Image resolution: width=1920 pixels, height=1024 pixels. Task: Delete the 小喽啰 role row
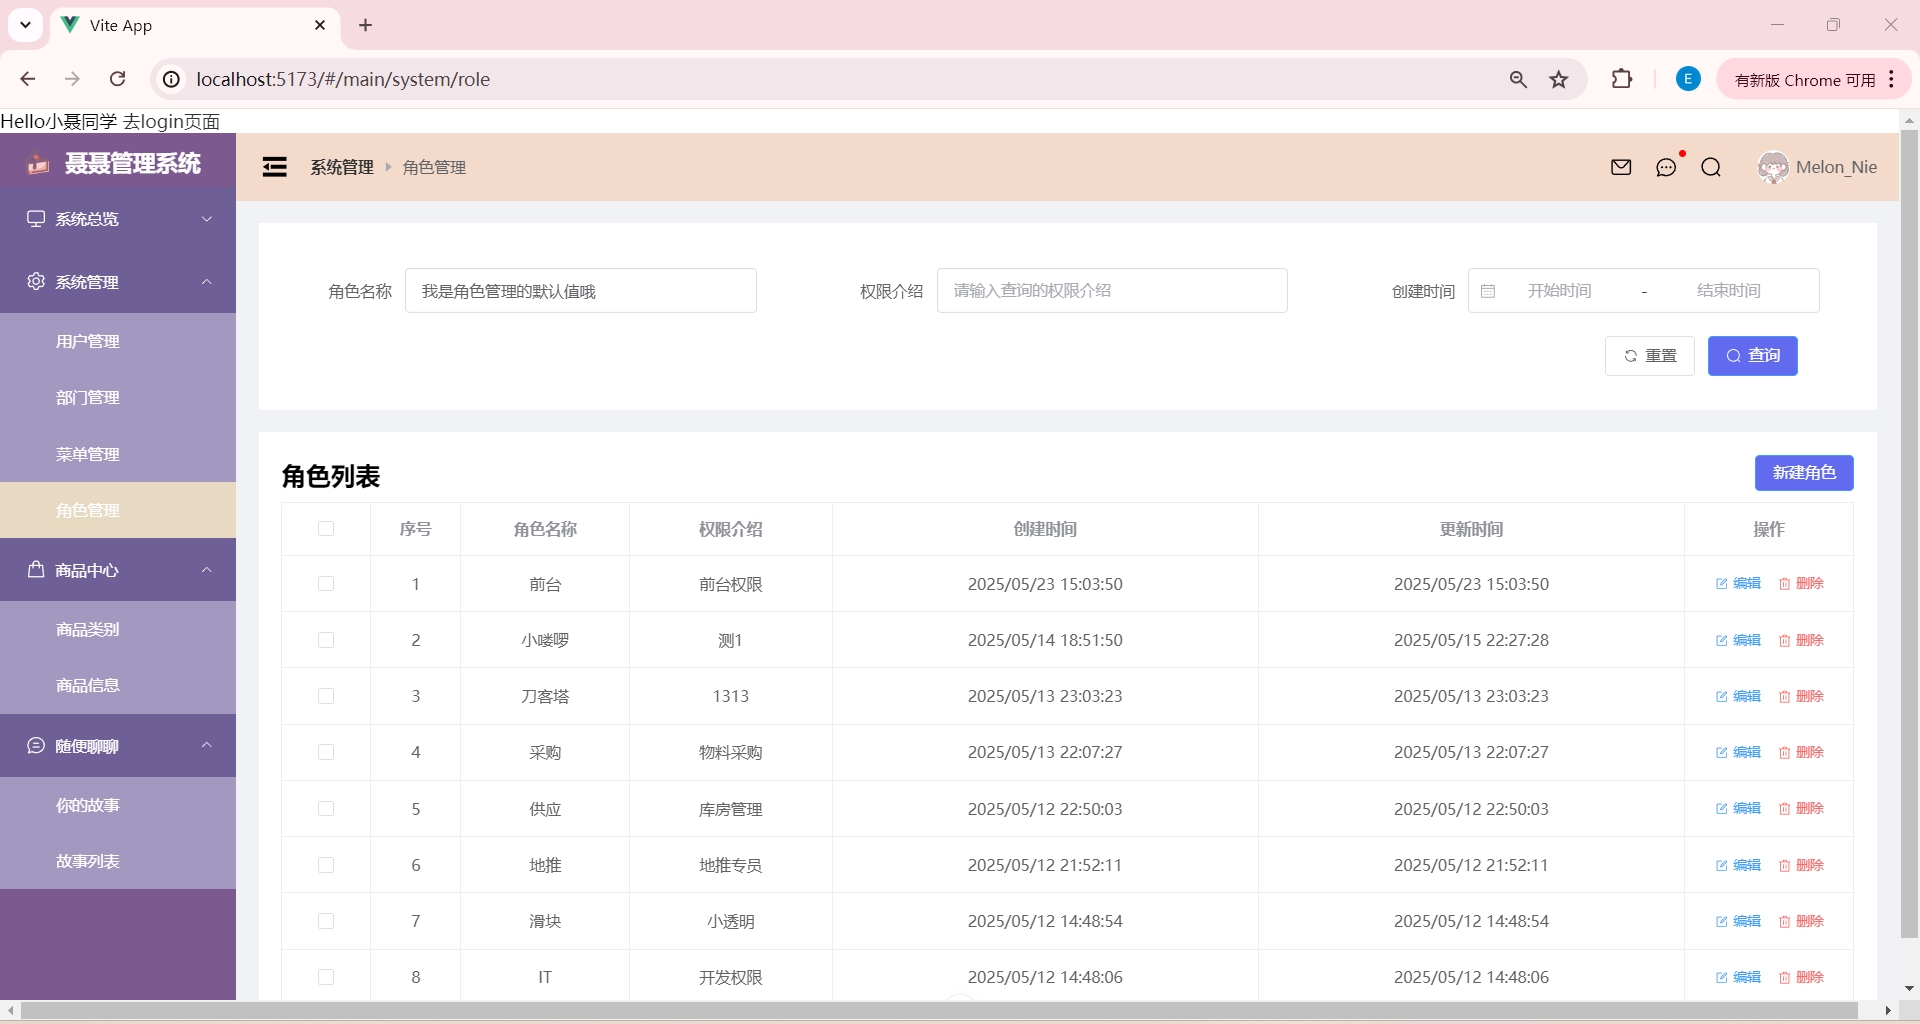pos(1801,640)
